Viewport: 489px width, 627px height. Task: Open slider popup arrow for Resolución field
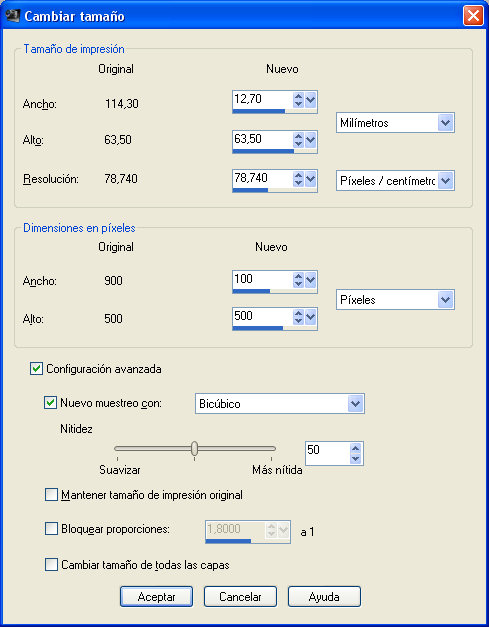pos(311,179)
